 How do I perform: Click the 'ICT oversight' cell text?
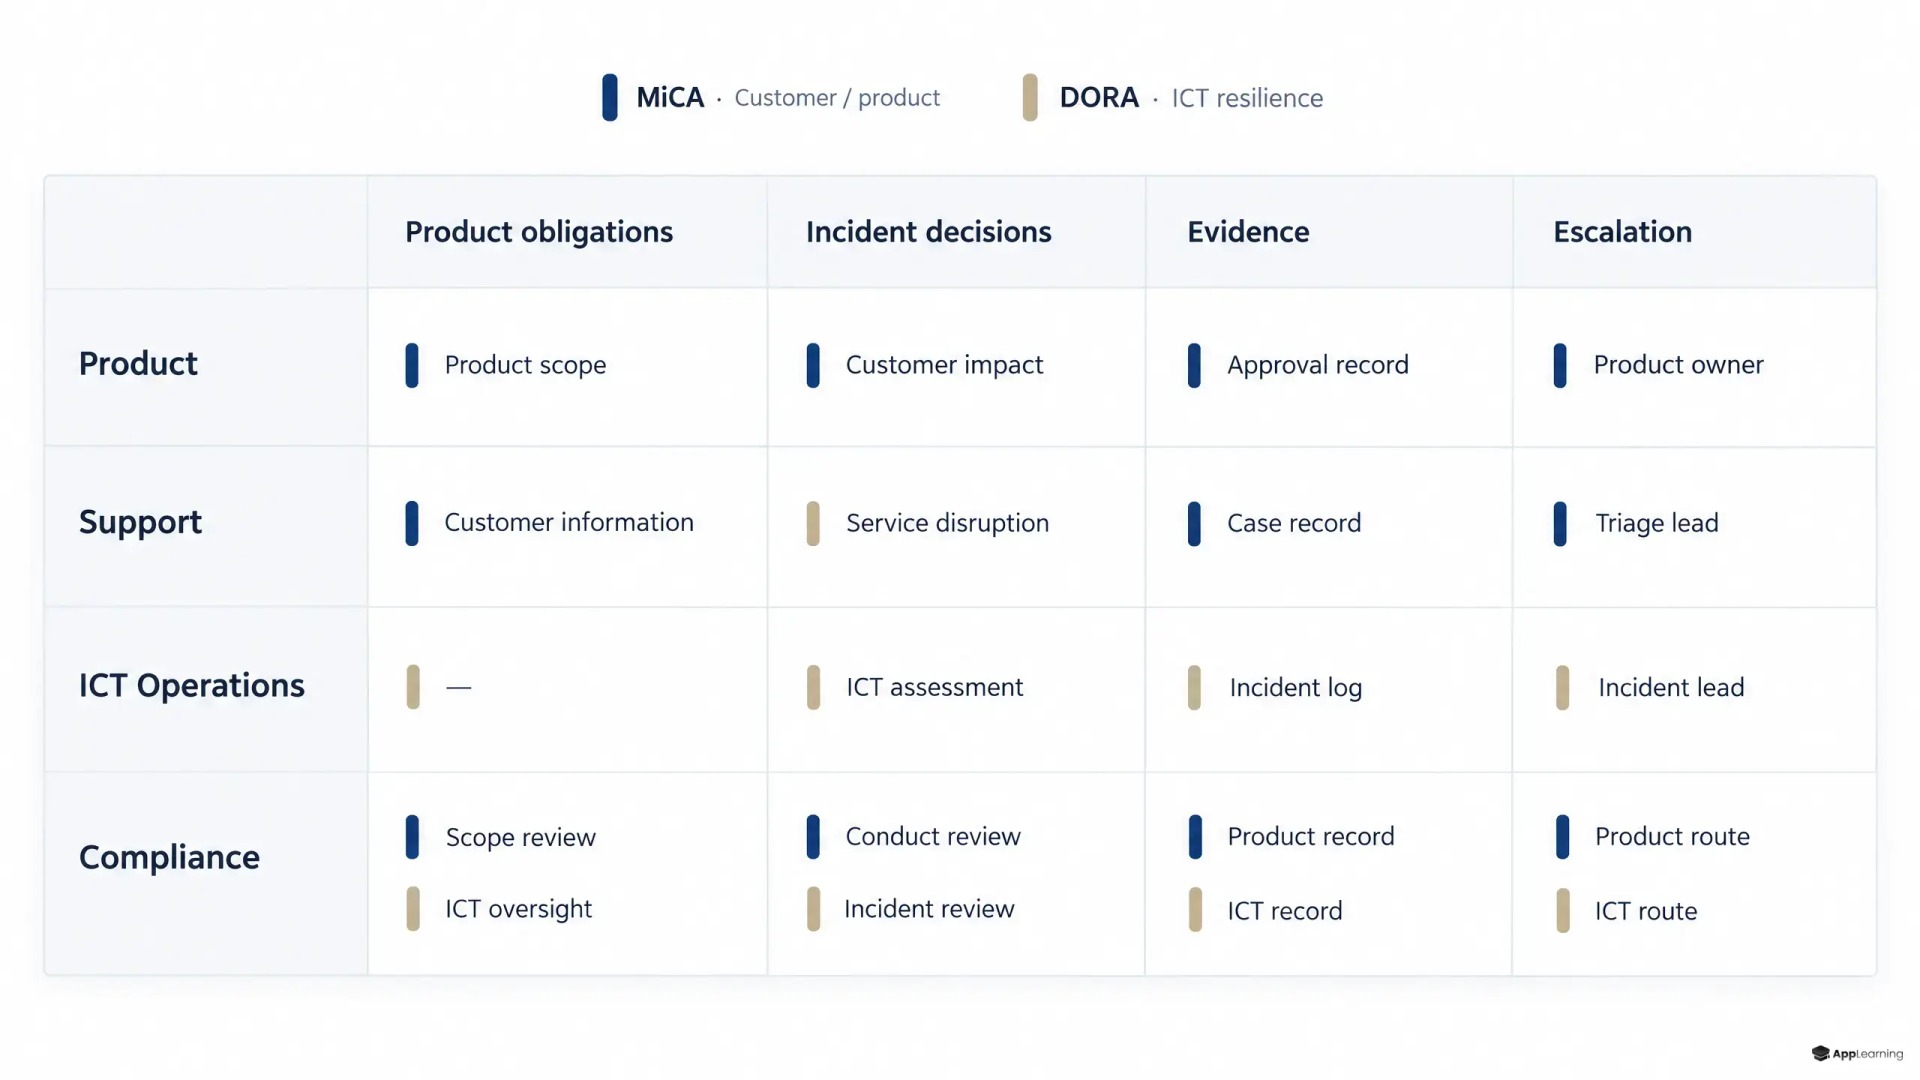pos(518,909)
